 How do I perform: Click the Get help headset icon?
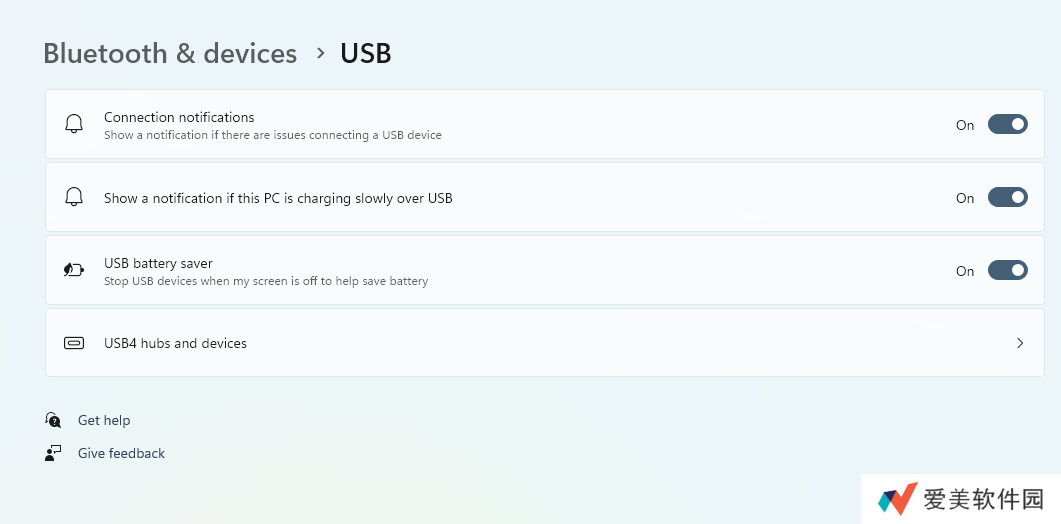point(54,420)
